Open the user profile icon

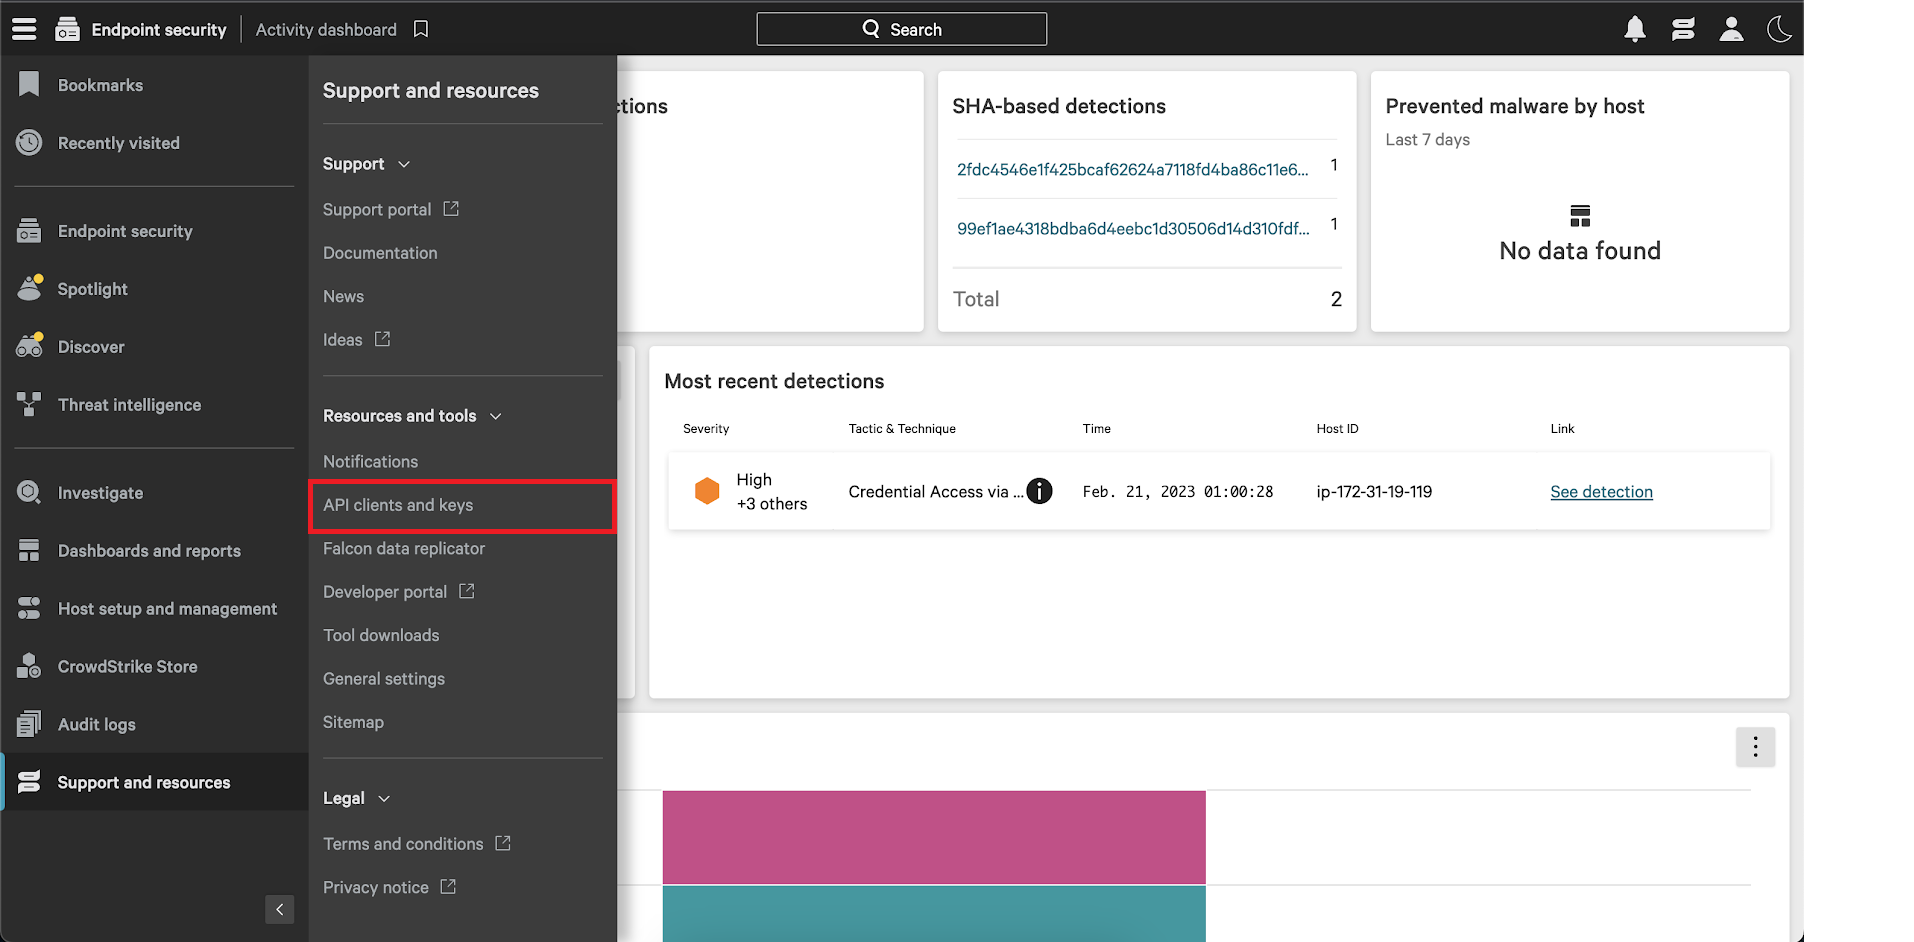(x=1731, y=29)
